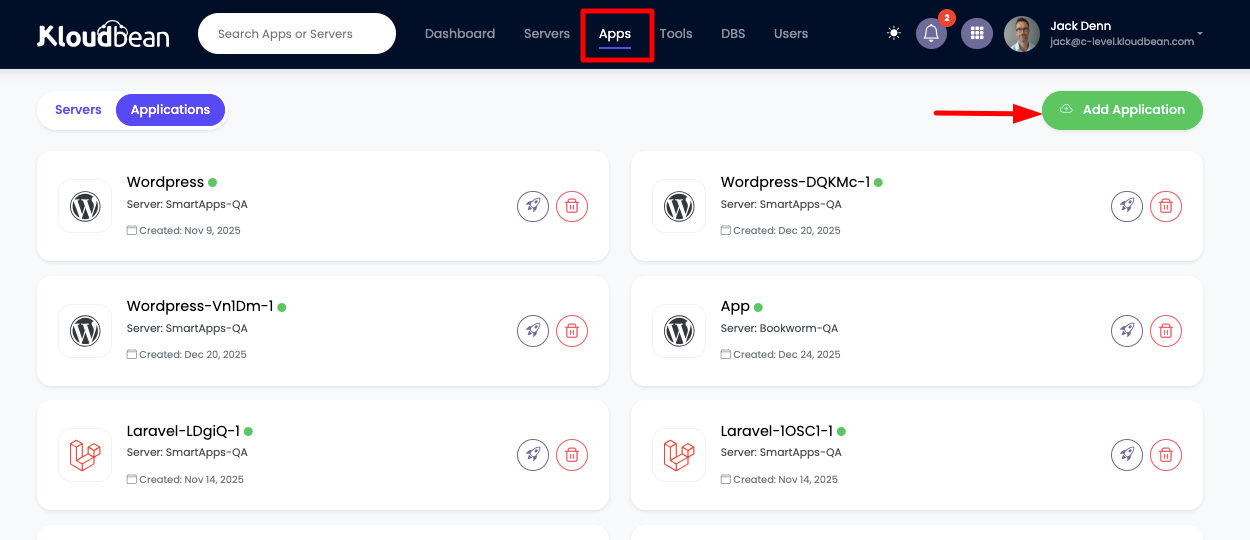Click the Add Application button
Screen dimensions: 1250x540
pos(1122,110)
